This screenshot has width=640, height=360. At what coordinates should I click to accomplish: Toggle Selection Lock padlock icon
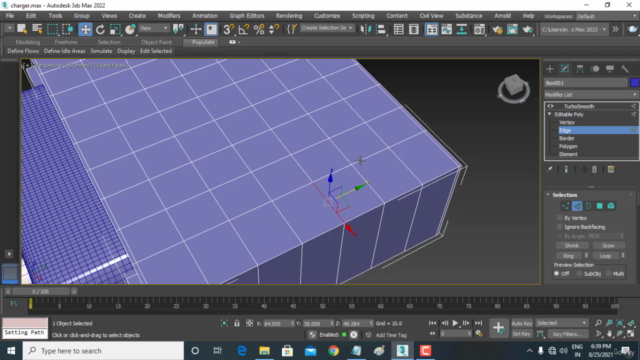tap(237, 323)
